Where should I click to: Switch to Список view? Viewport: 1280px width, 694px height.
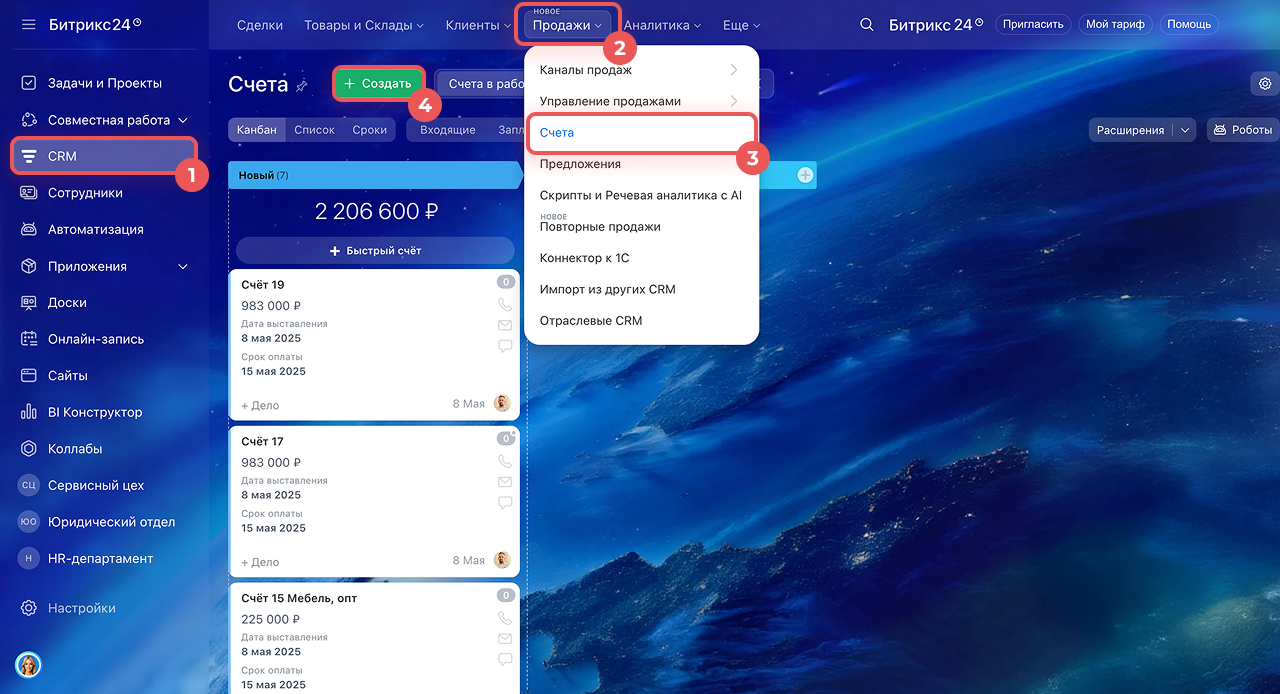(x=314, y=130)
